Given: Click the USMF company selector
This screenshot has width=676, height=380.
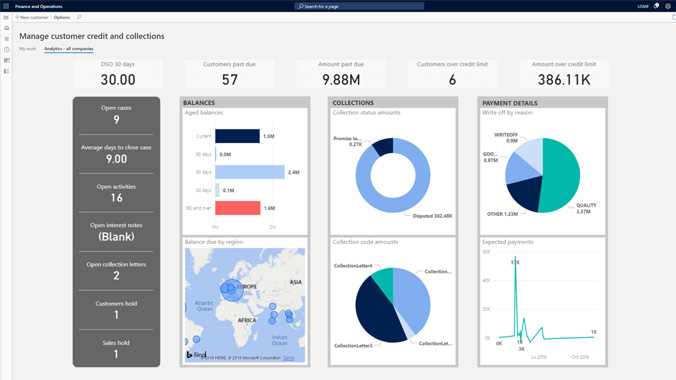Looking at the screenshot, I should coord(643,6).
